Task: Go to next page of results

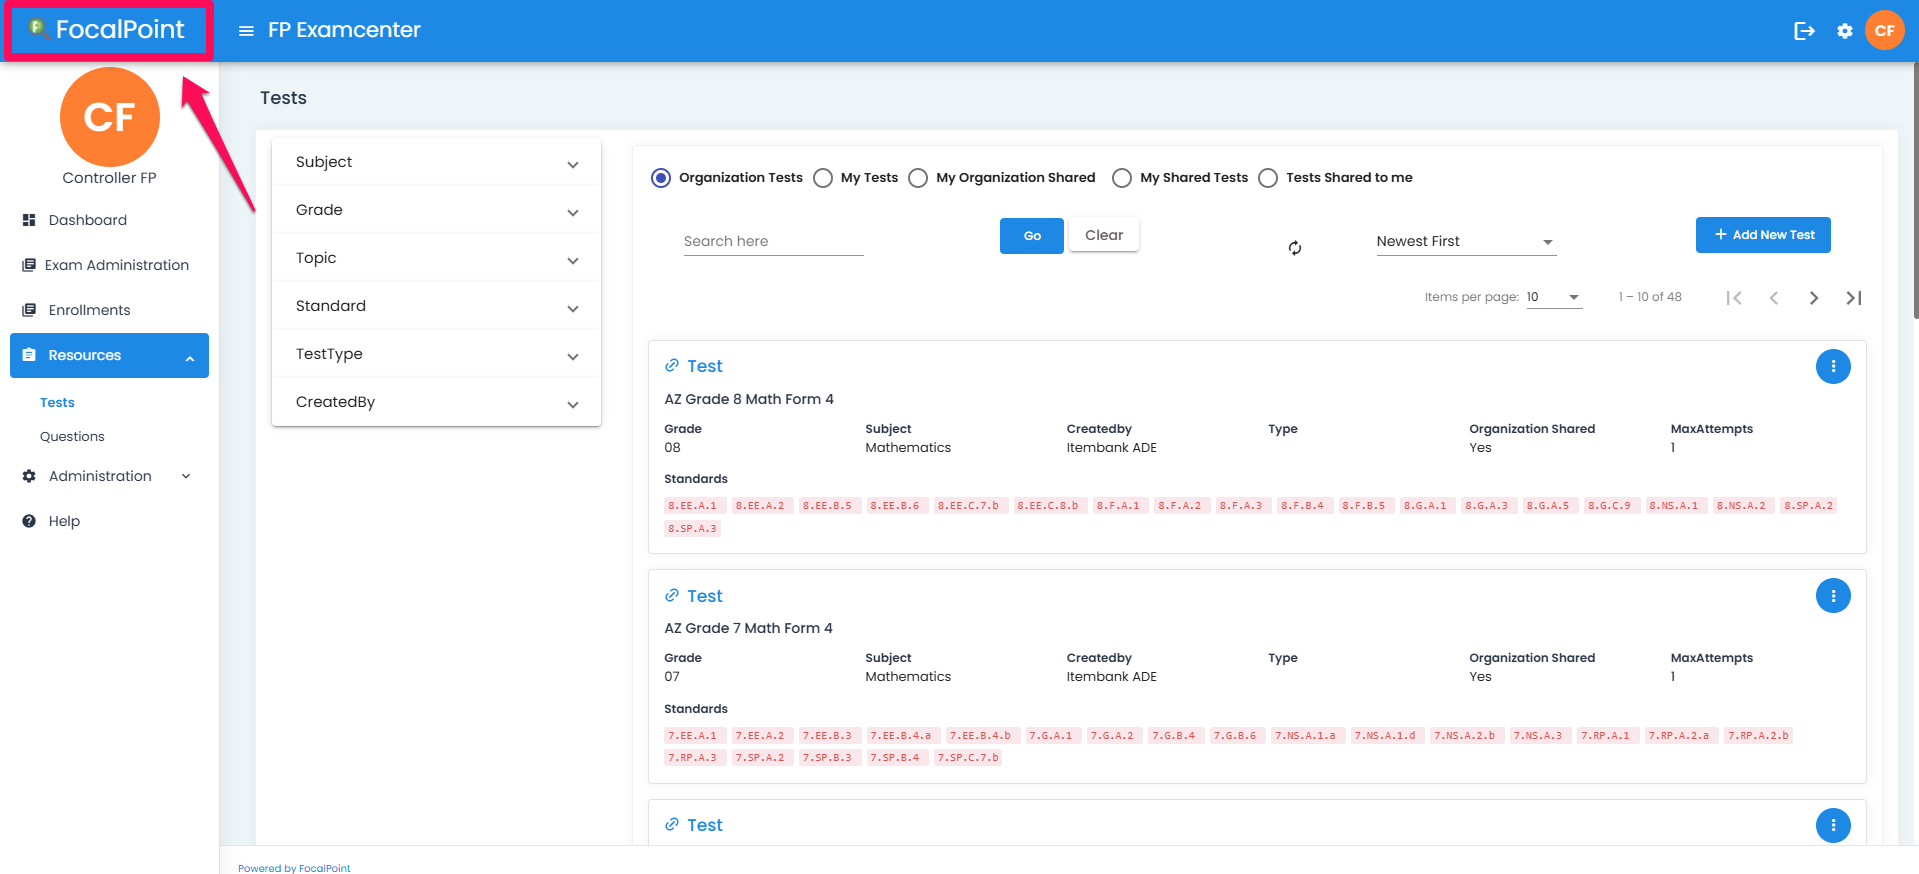Action: click(1814, 298)
